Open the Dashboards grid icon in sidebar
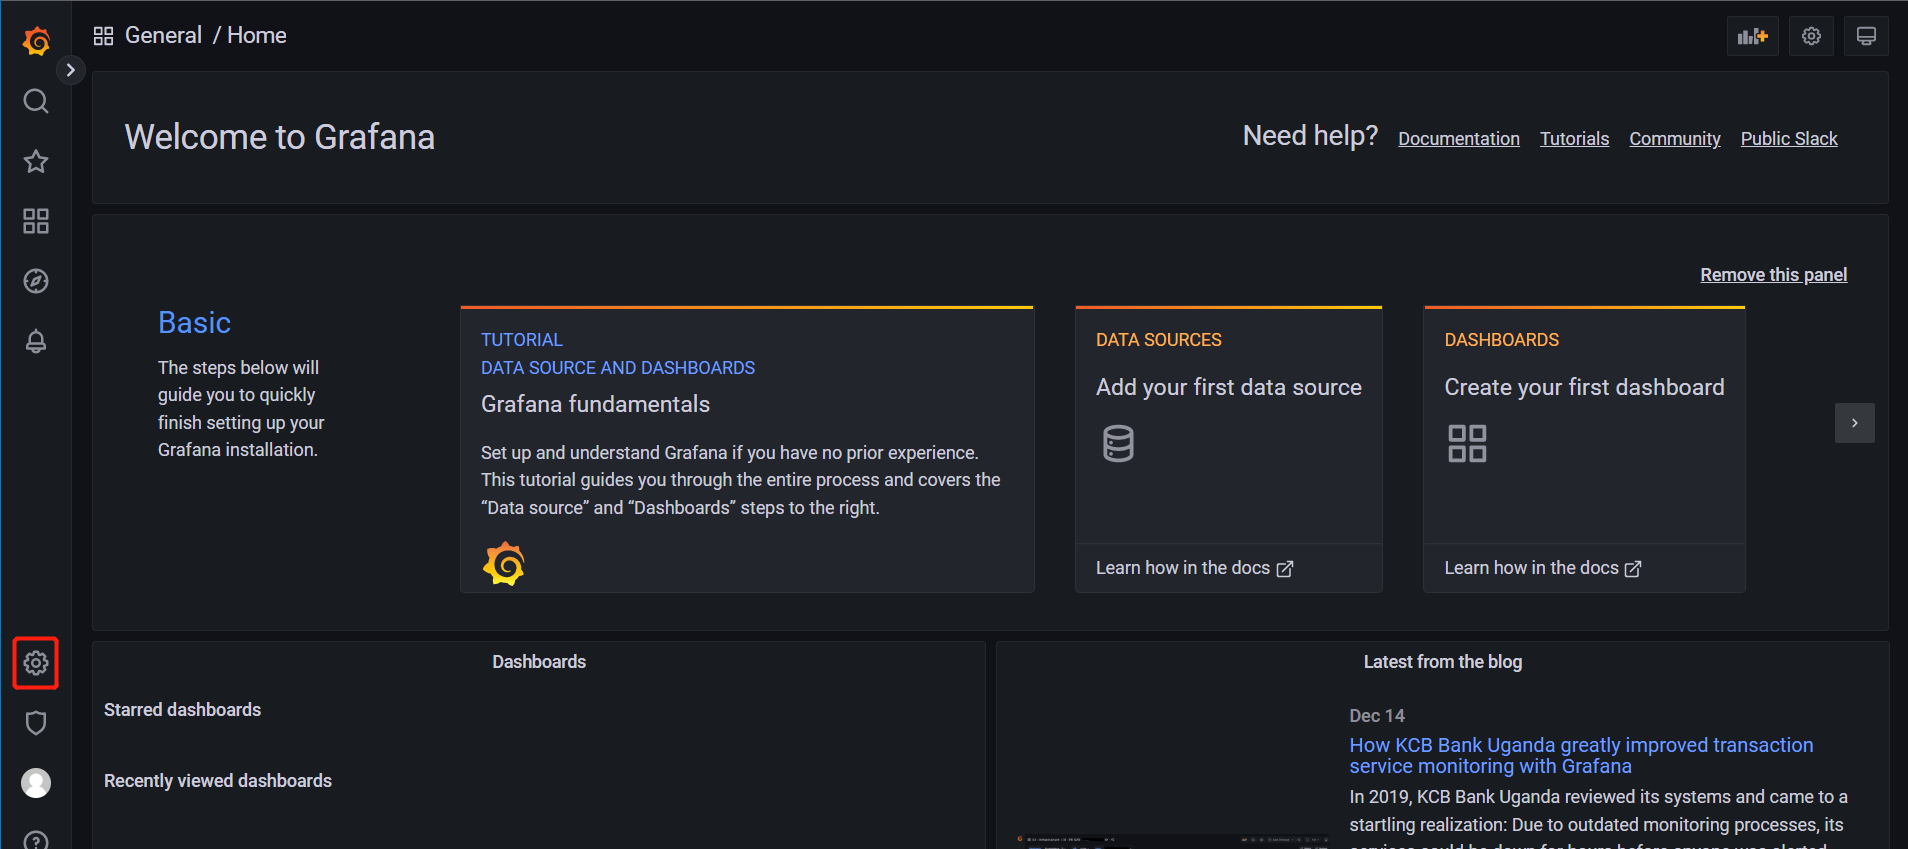This screenshot has width=1908, height=849. 36,221
